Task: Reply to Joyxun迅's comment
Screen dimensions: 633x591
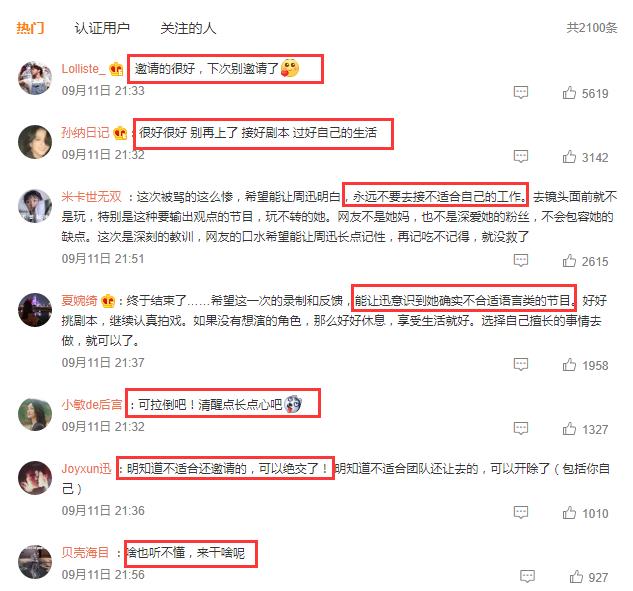Action: 521,512
